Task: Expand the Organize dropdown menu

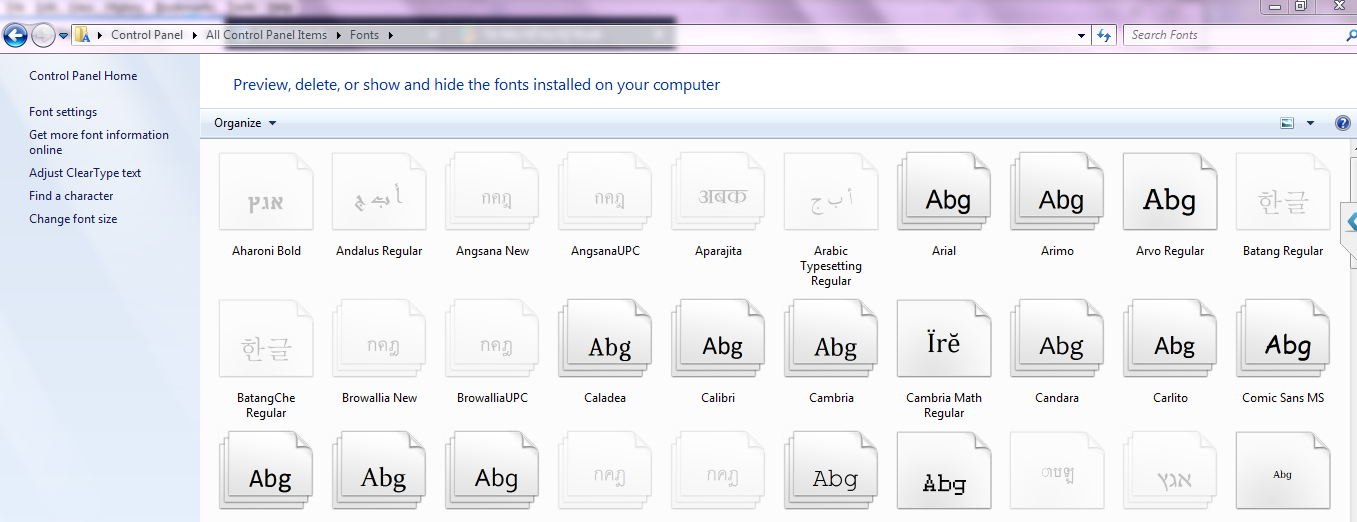Action: (x=245, y=123)
